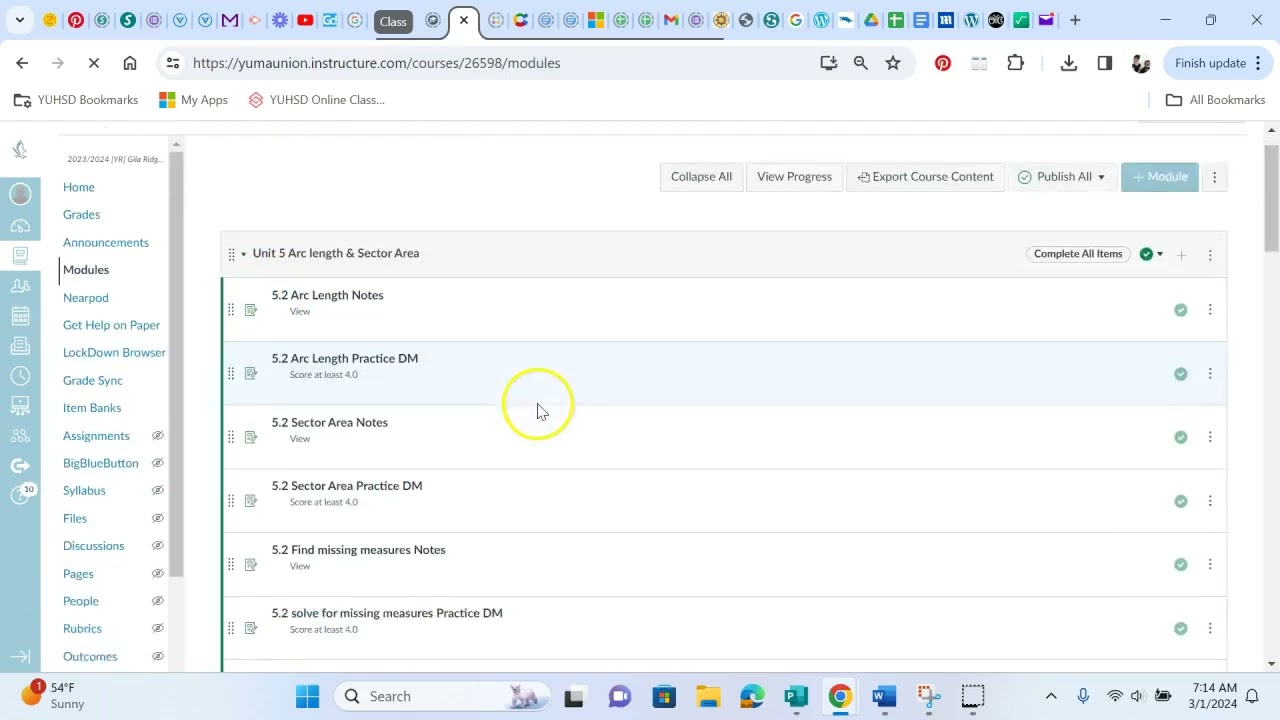
Task: Add a new Module with the Module button
Action: tap(1160, 177)
